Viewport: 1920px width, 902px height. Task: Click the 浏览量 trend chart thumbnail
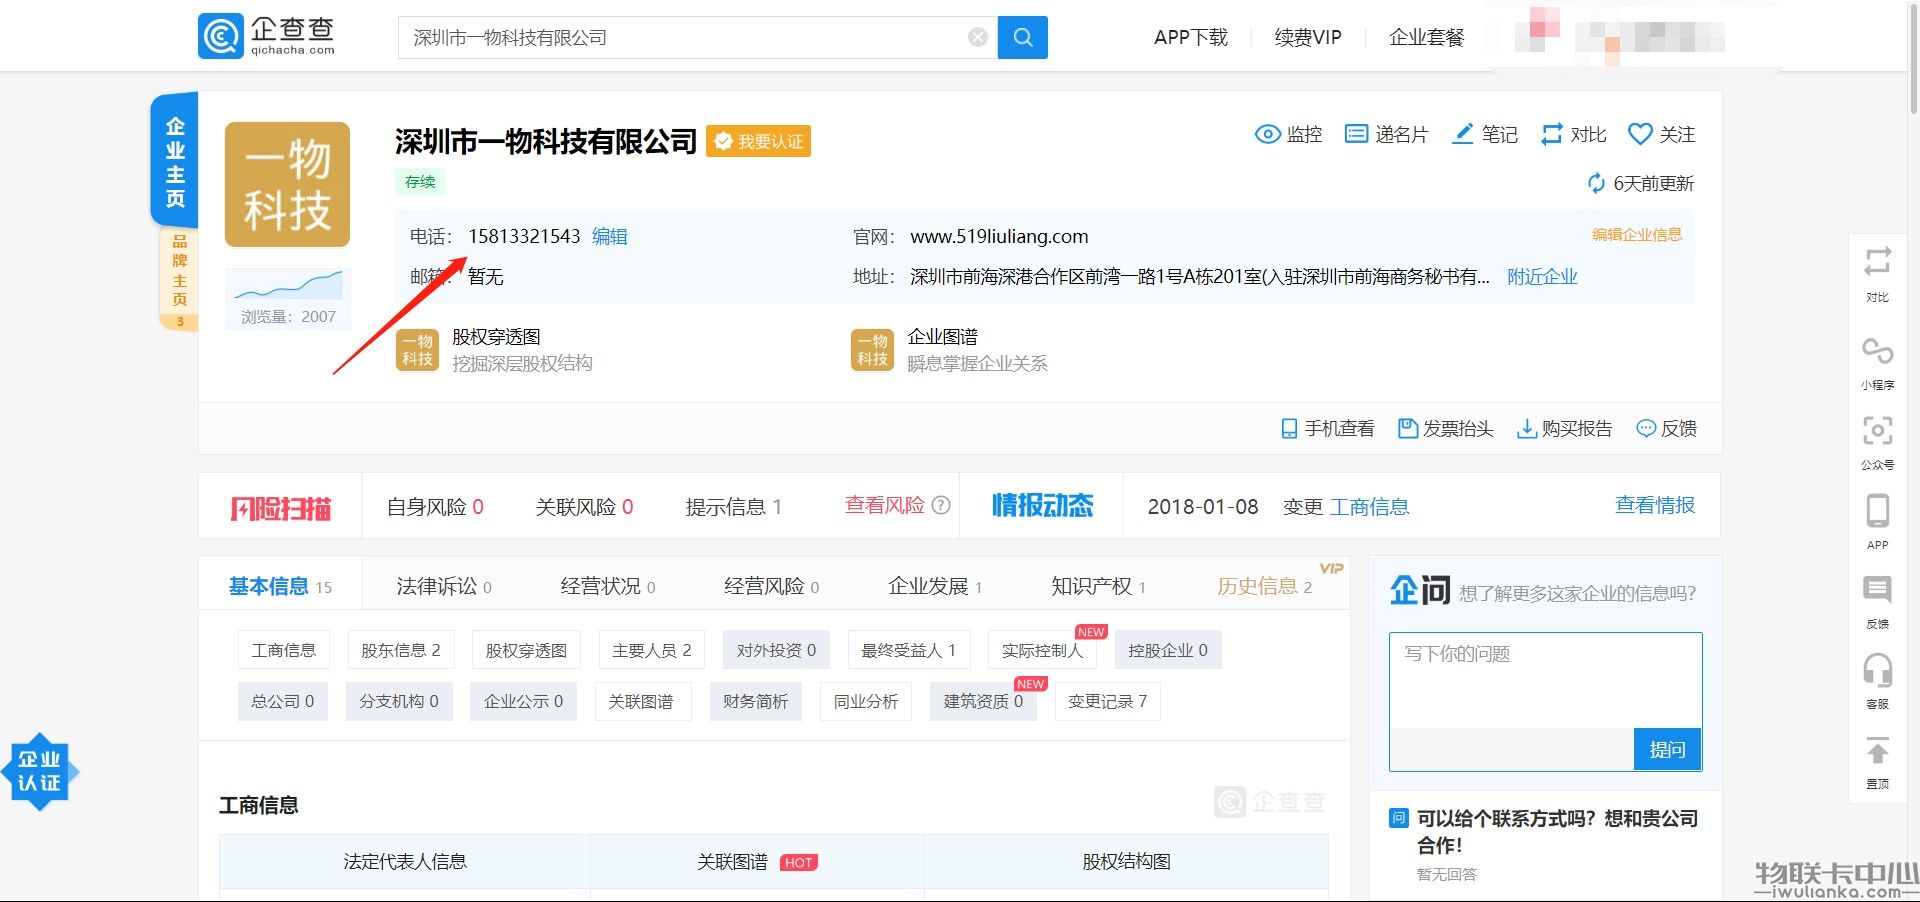[x=288, y=287]
